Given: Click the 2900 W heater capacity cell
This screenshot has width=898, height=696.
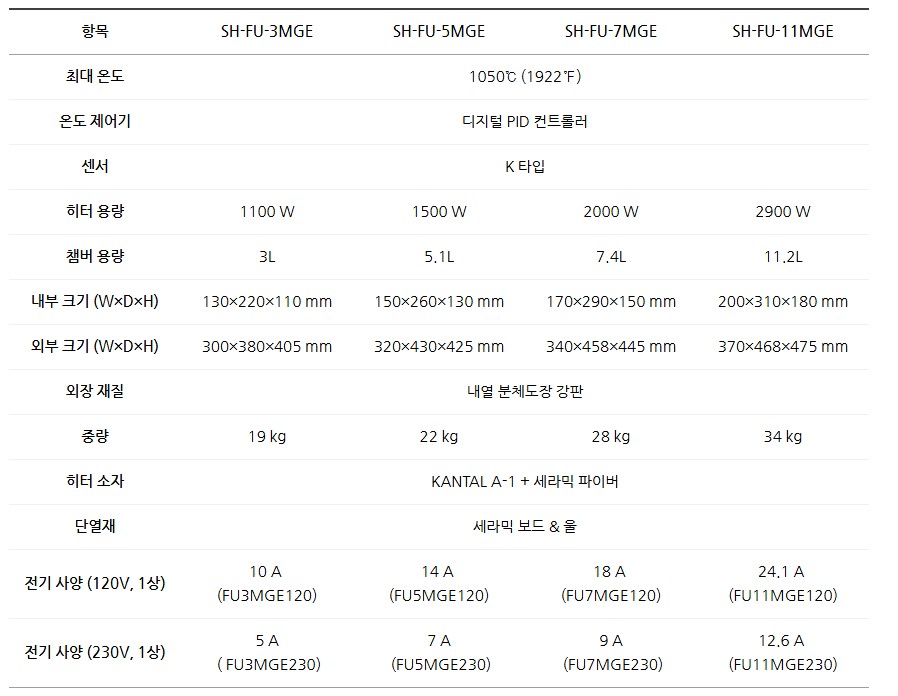Looking at the screenshot, I should tap(782, 211).
